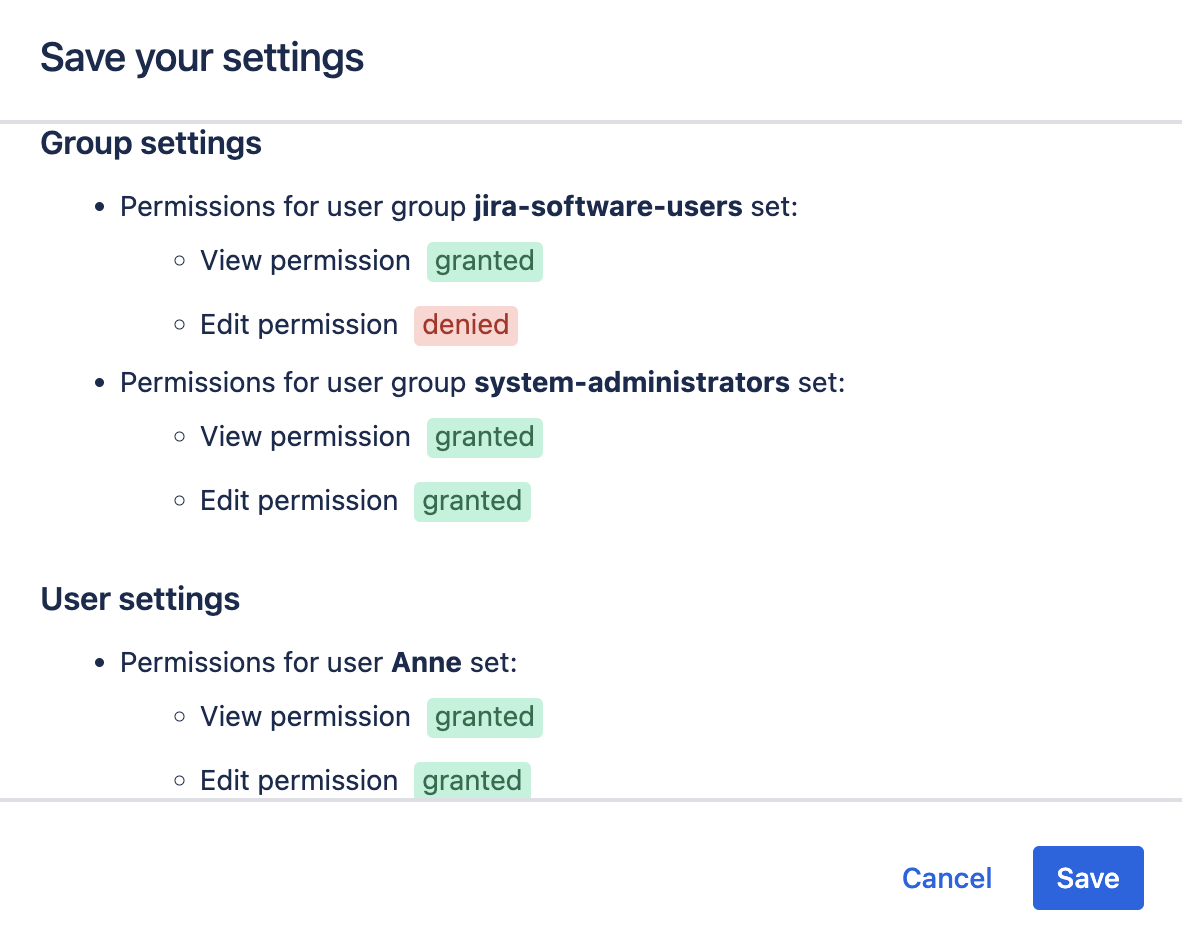Click the bullet beside jira-software-users permissions entry
This screenshot has width=1182, height=938.
pos(98,206)
